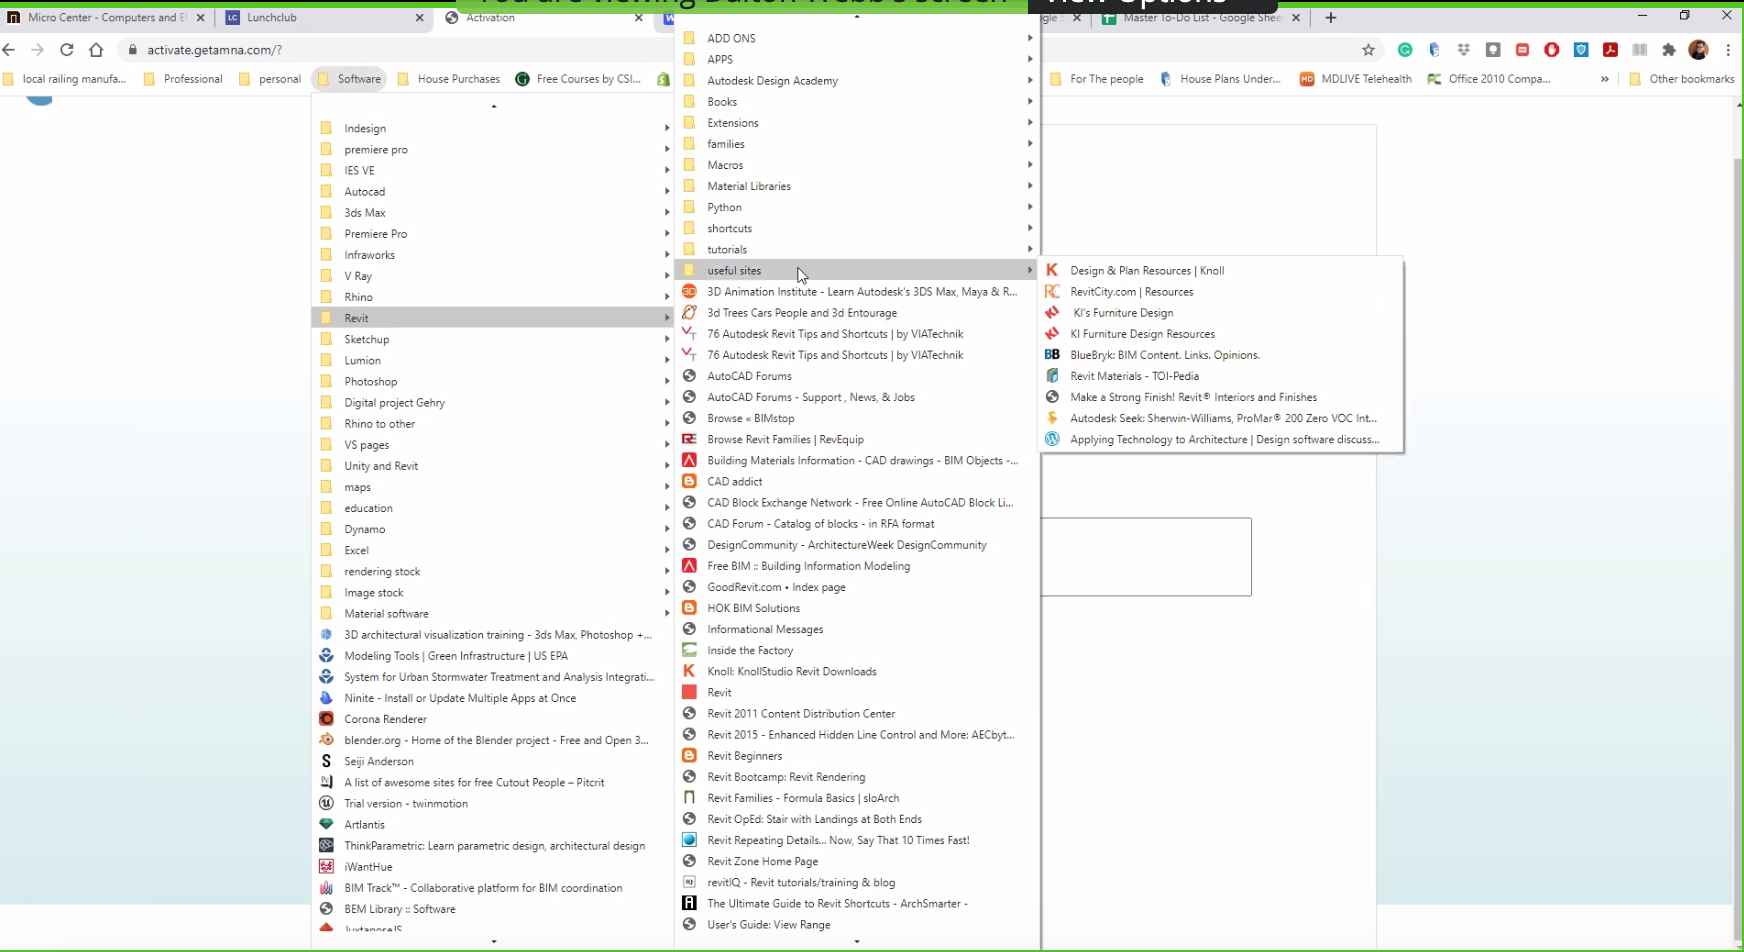The width and height of the screenshot is (1744, 952).
Task: Expand the ADD ONS bookmark folder
Action: [857, 38]
